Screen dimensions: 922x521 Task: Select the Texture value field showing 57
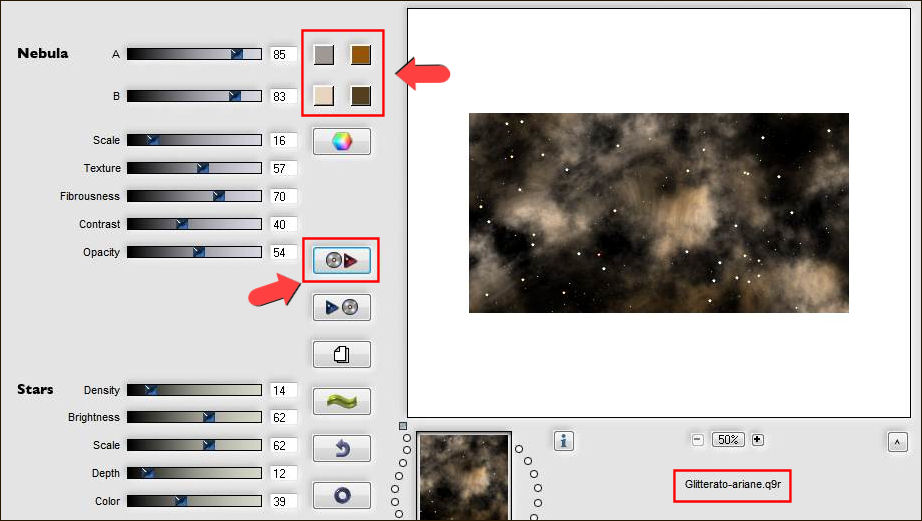[279, 169]
